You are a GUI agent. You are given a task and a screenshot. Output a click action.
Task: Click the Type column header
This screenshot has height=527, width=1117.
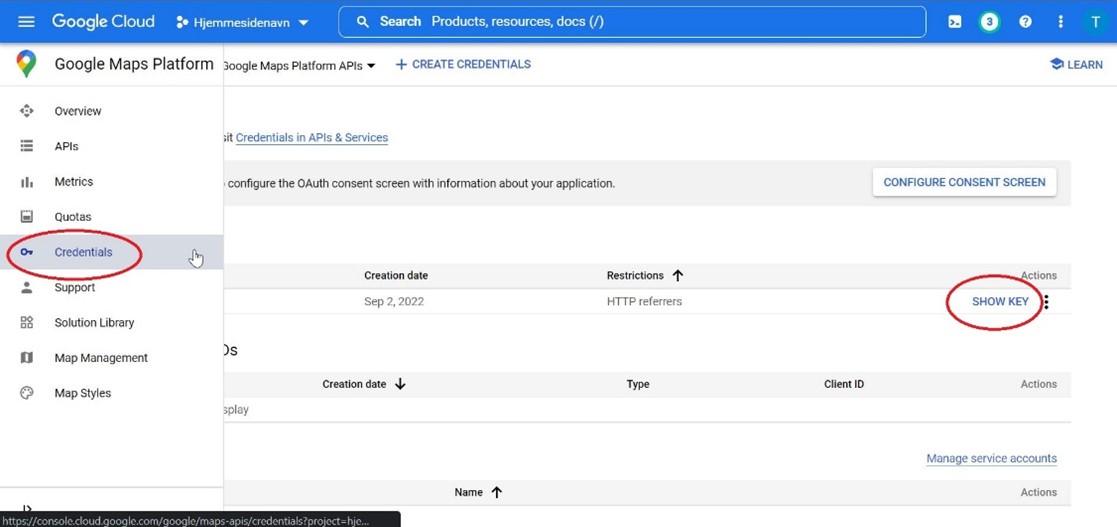638,385
